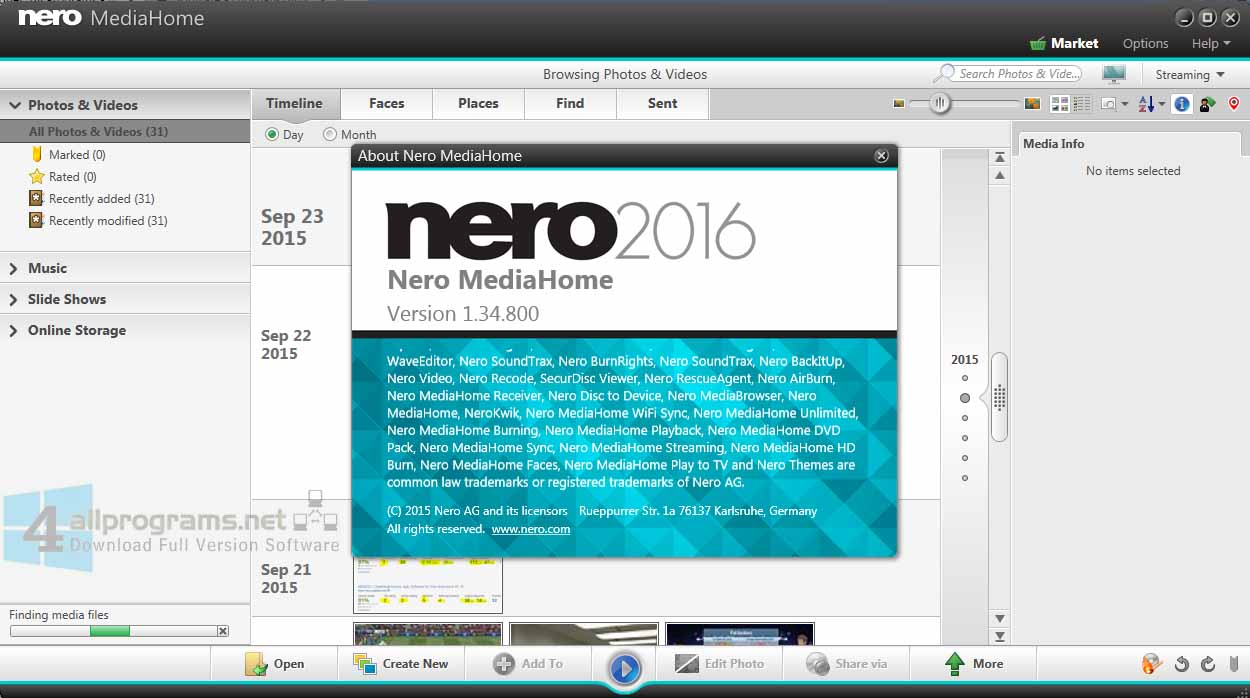This screenshot has width=1250, height=698.
Task: Rotate right using the clockwise arrow
Action: [x=1208, y=664]
